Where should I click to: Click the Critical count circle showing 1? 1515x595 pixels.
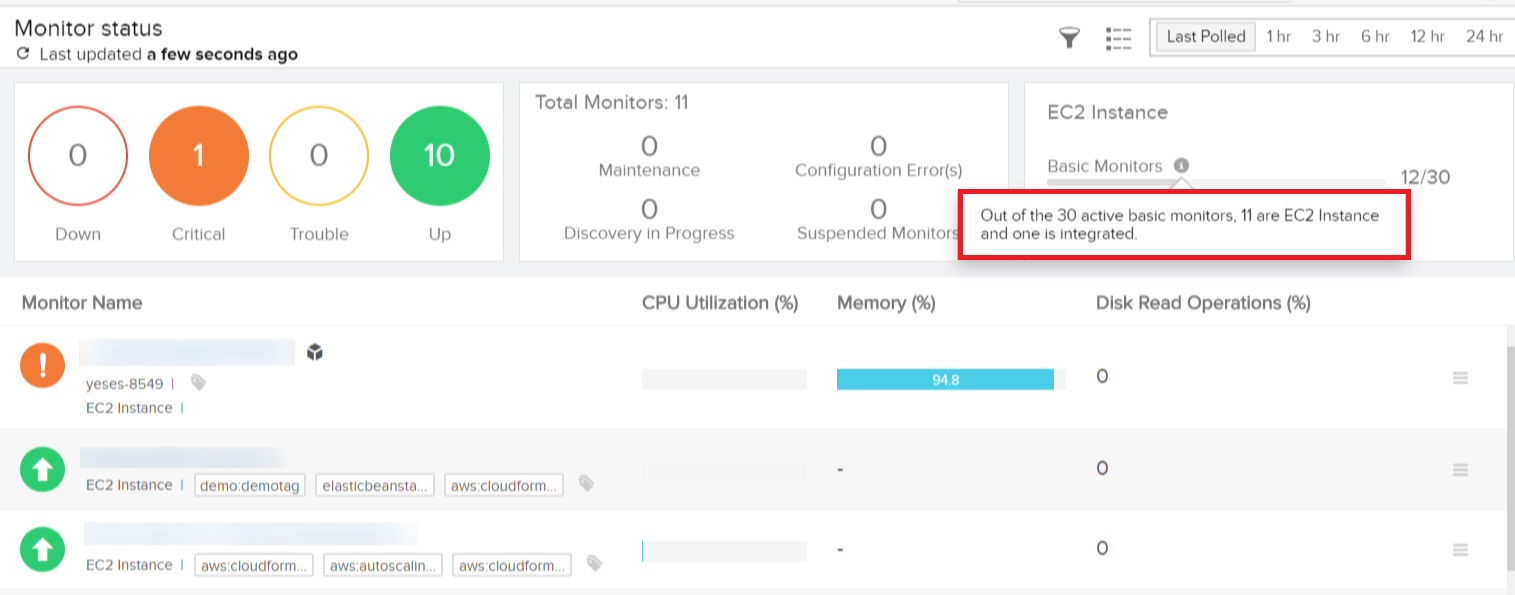(x=198, y=155)
